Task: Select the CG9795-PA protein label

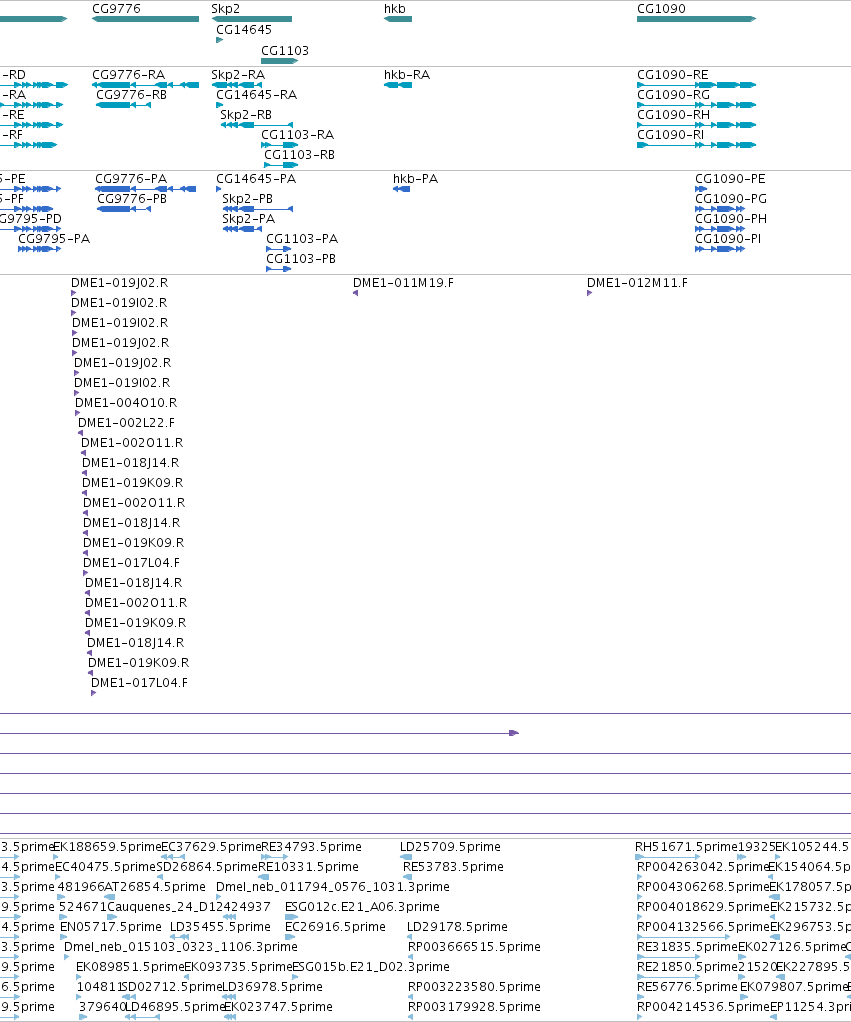Action: point(54,239)
